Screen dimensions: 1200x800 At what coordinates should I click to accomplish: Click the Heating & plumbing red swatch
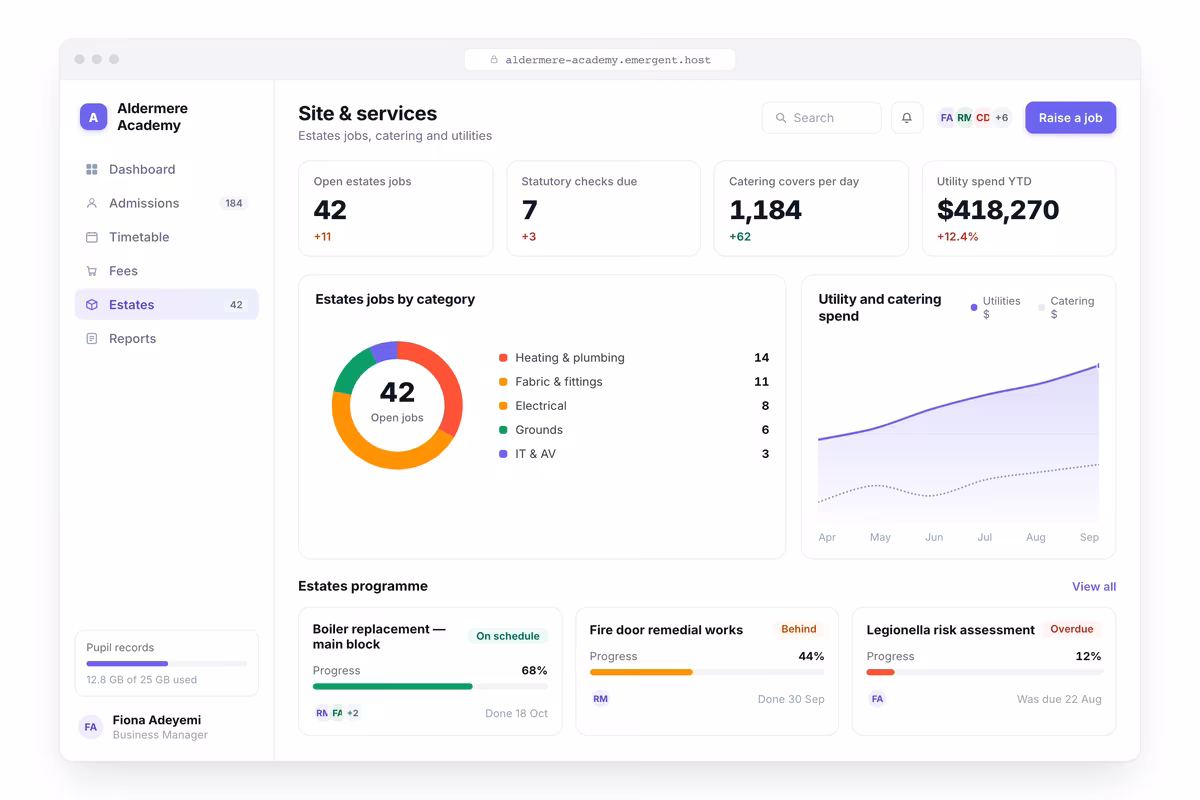pos(503,358)
